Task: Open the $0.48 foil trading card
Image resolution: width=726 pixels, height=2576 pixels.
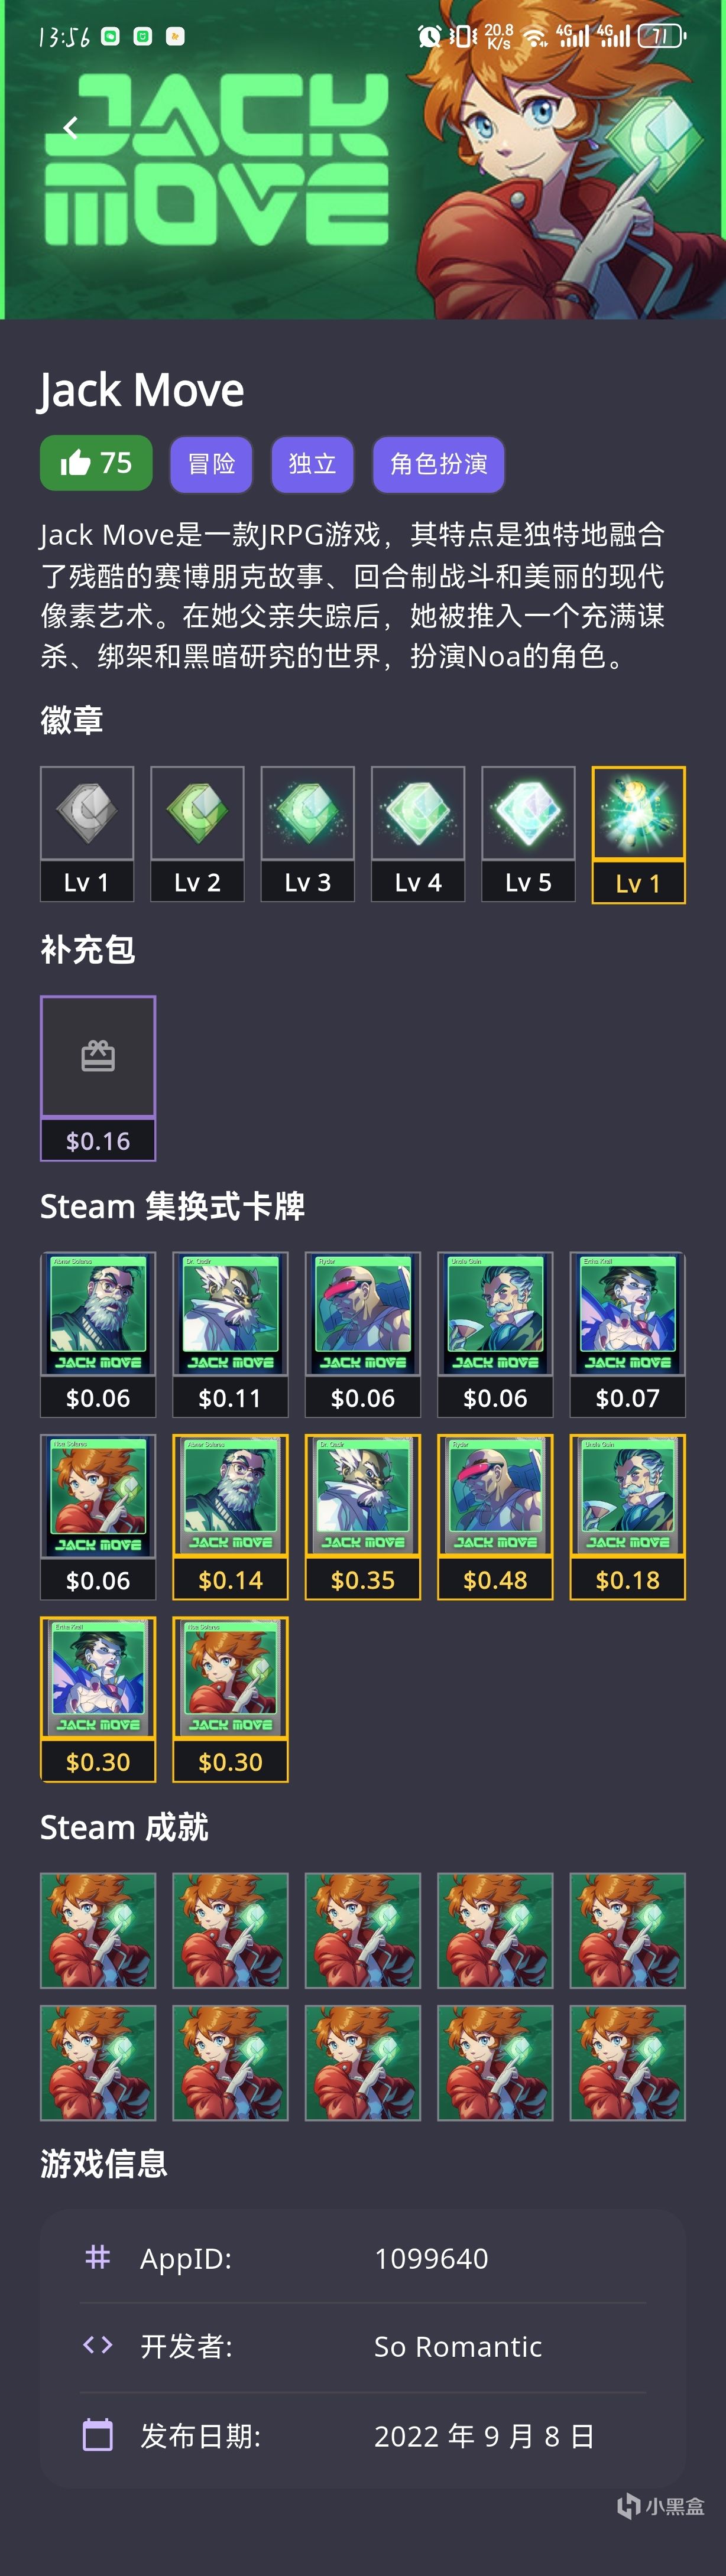Action: click(x=495, y=1516)
